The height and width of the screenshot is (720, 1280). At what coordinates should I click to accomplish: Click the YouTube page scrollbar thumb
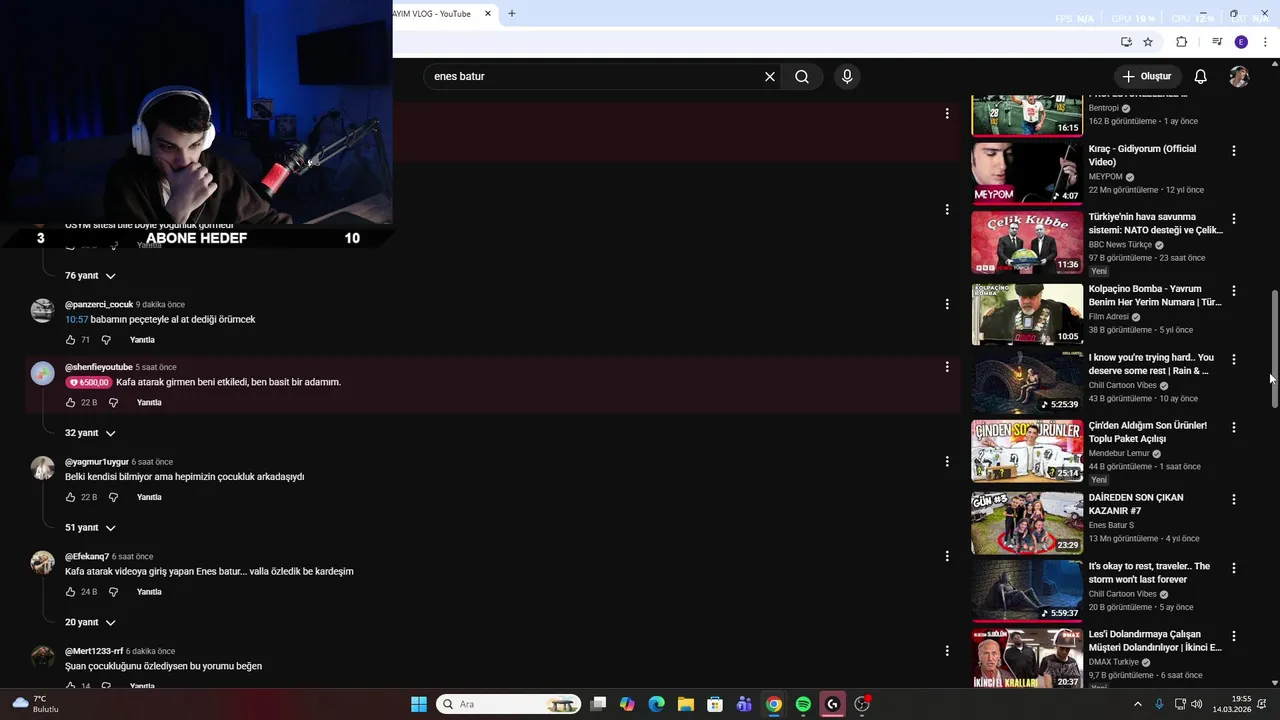pos(1274,349)
